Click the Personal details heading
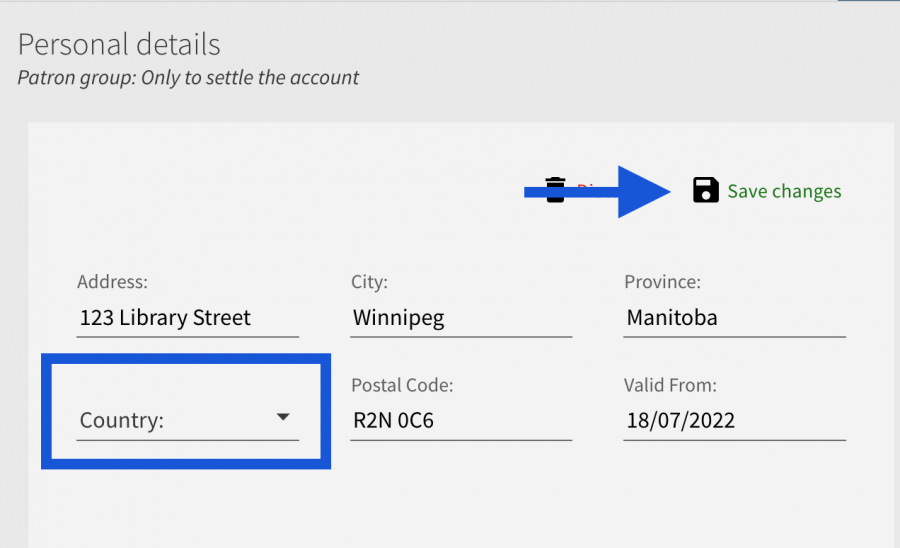The width and height of the screenshot is (900, 548). pyautogui.click(x=119, y=45)
